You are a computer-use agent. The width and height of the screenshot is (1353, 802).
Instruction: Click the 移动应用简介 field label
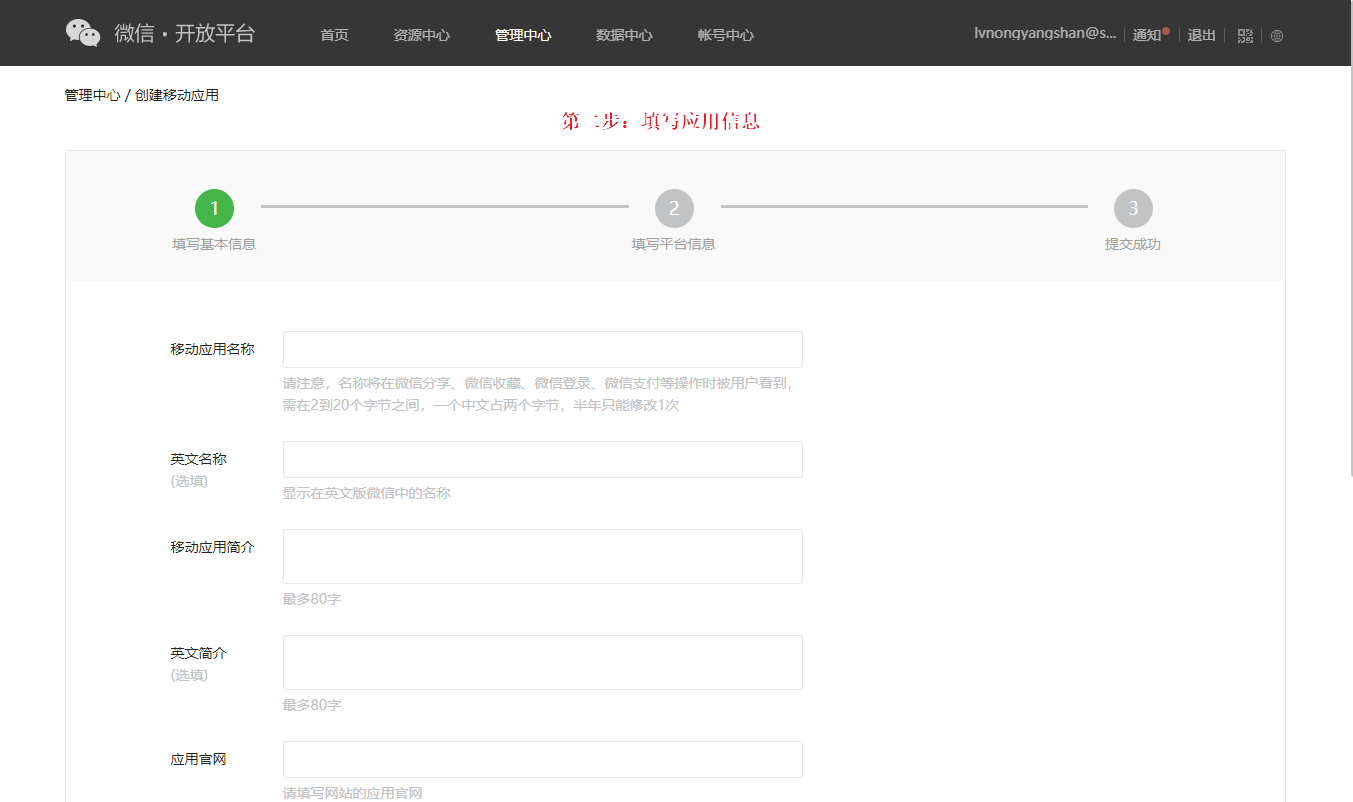coord(212,547)
